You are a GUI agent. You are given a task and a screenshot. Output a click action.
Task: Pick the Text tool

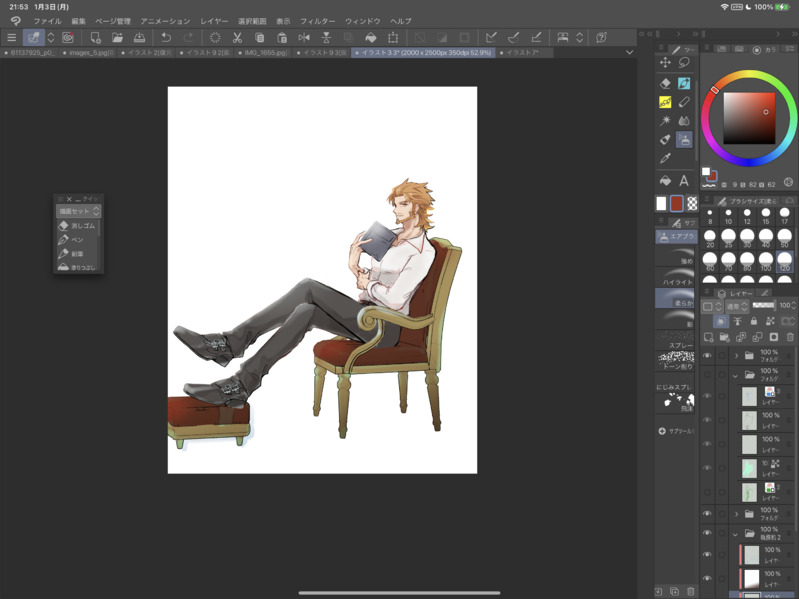684,181
